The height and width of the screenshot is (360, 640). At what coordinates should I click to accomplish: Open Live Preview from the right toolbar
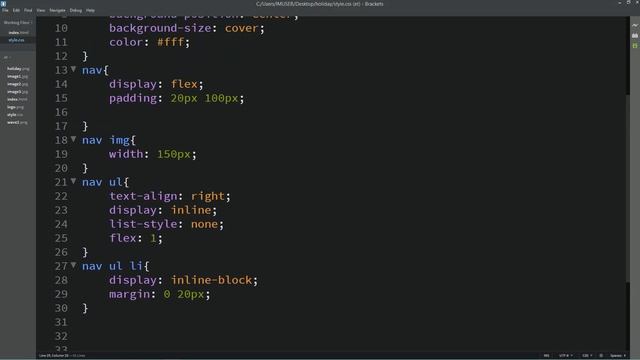635,25
